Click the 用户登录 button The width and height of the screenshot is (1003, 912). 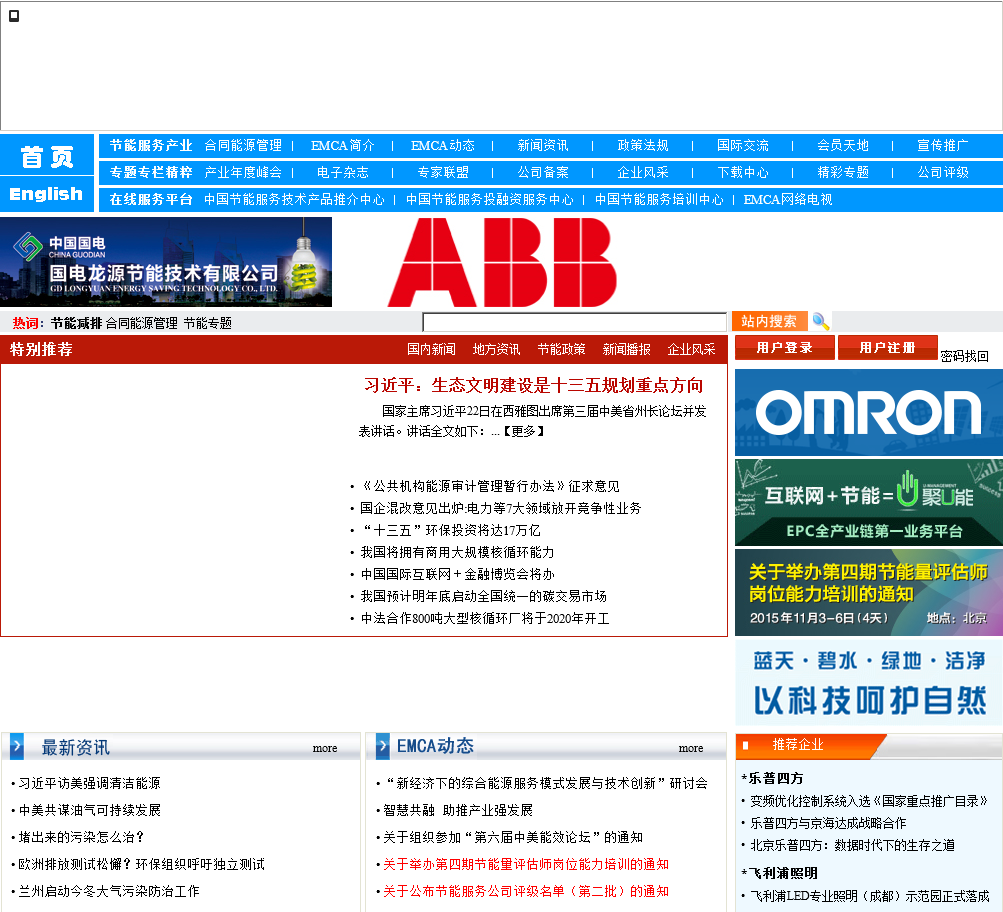tap(784, 348)
